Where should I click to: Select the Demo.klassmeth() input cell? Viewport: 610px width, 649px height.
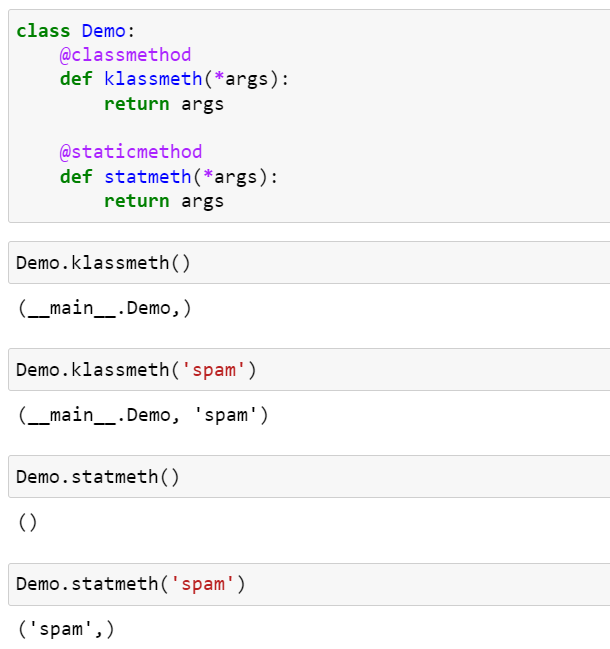[x=309, y=263]
